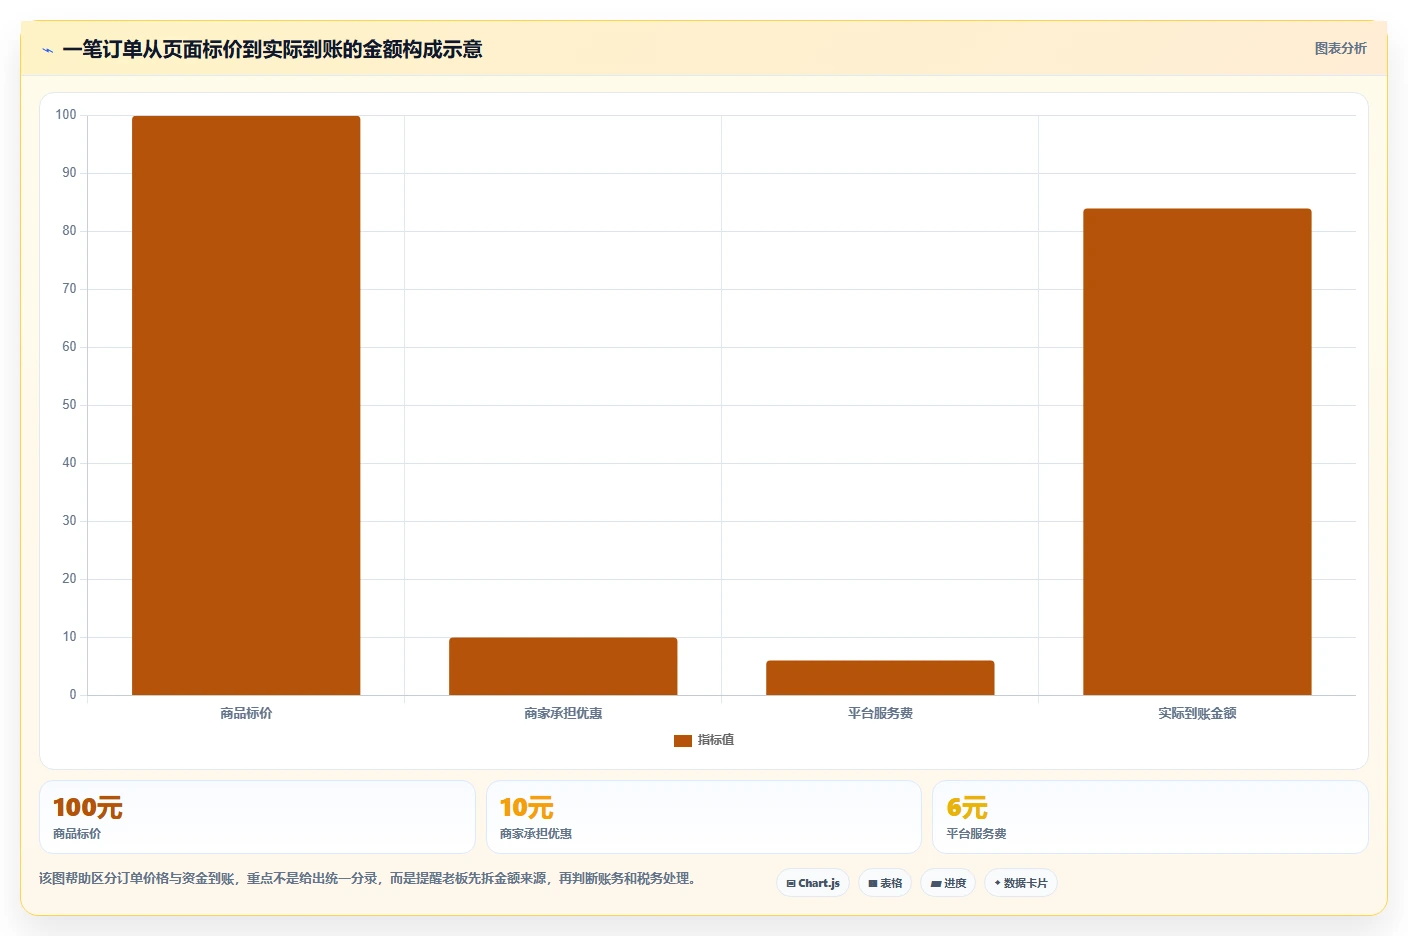
Task: Click the 进度 tag chip
Action: [948, 883]
